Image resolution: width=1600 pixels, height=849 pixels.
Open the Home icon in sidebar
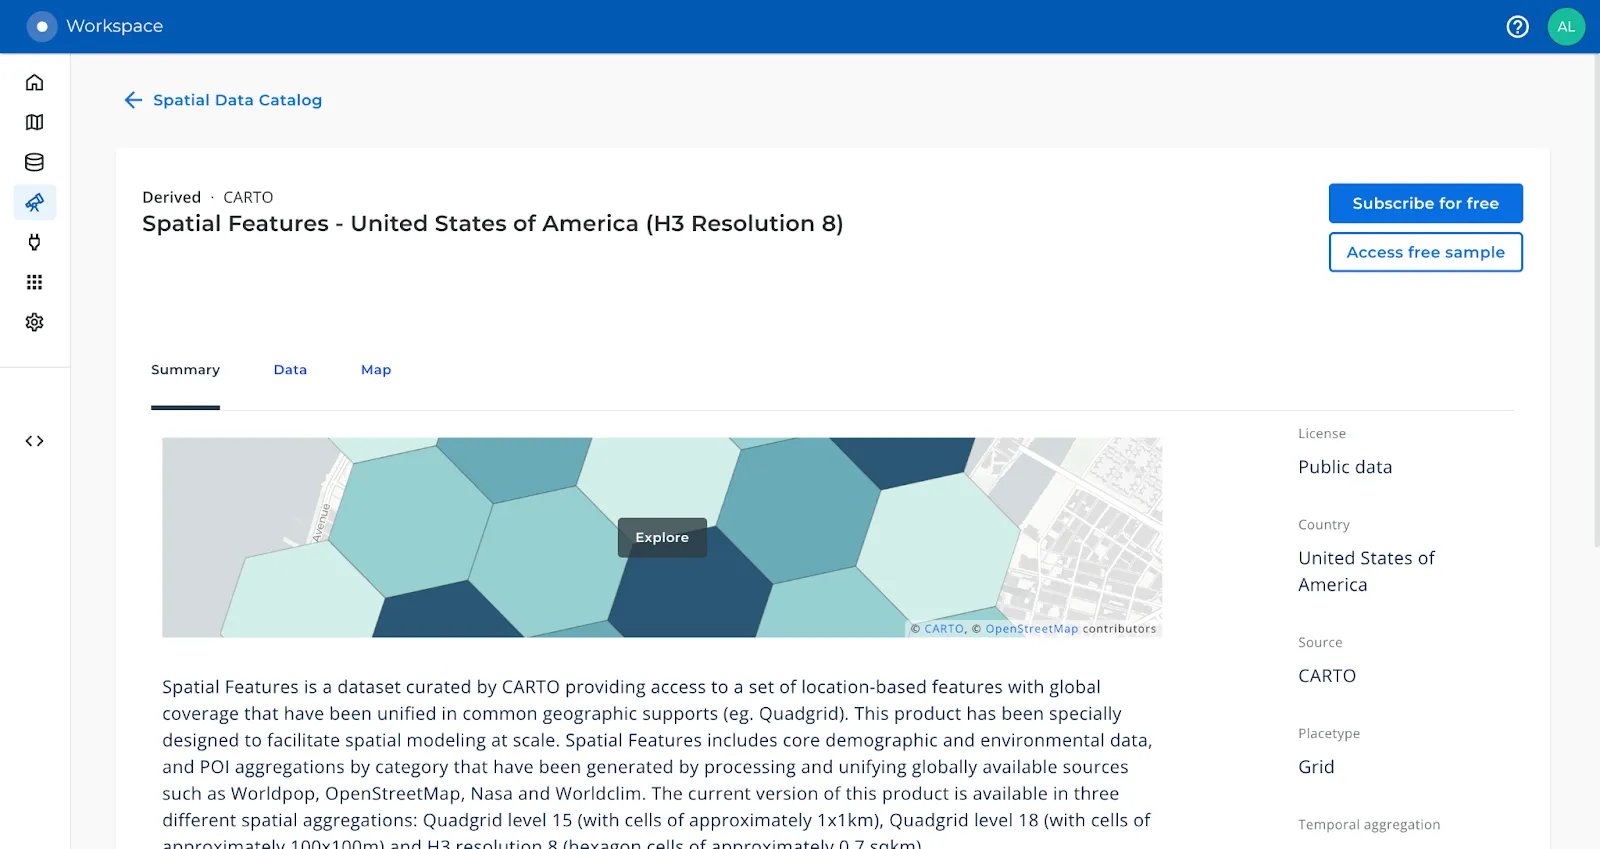[x=35, y=82]
